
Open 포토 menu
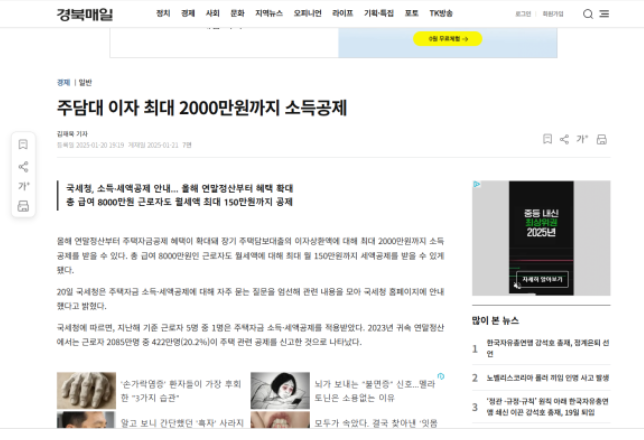click(x=412, y=14)
